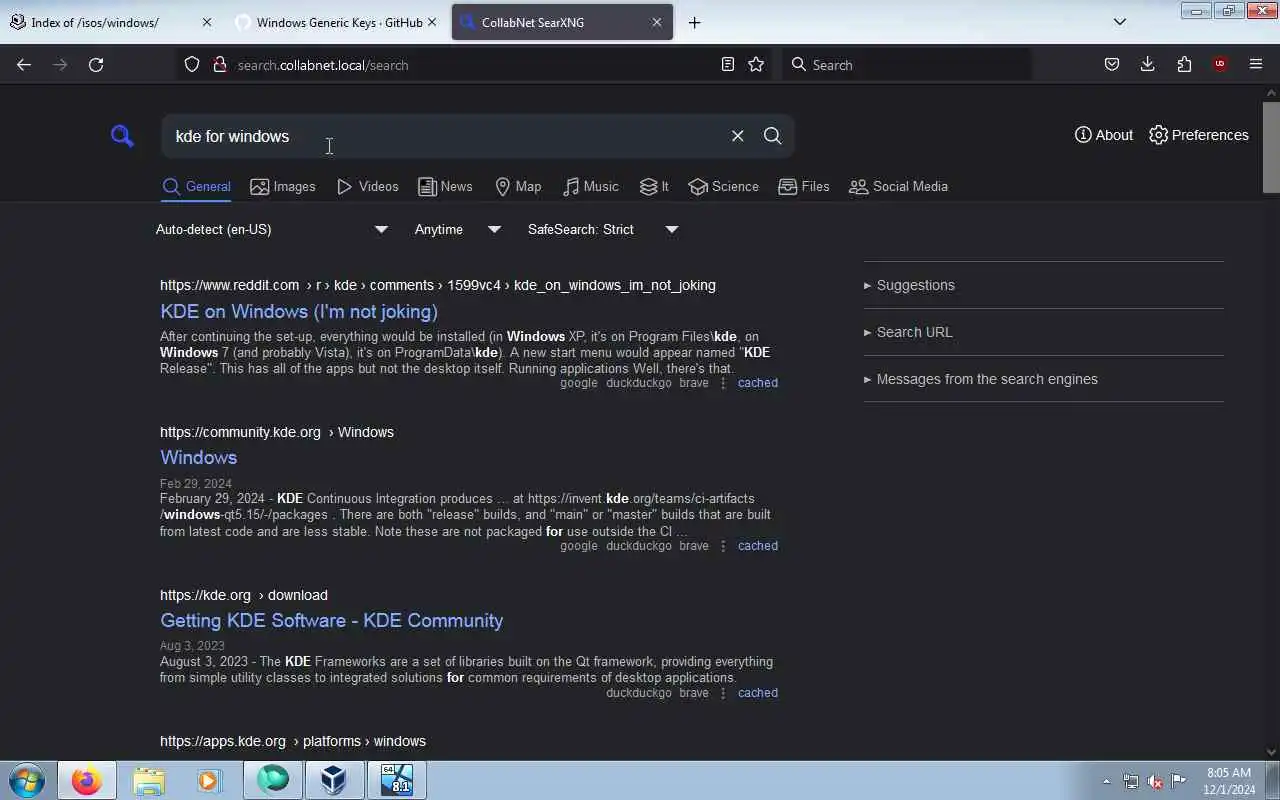Reload the current page
This screenshot has height=800, width=1280.
pos(96,64)
